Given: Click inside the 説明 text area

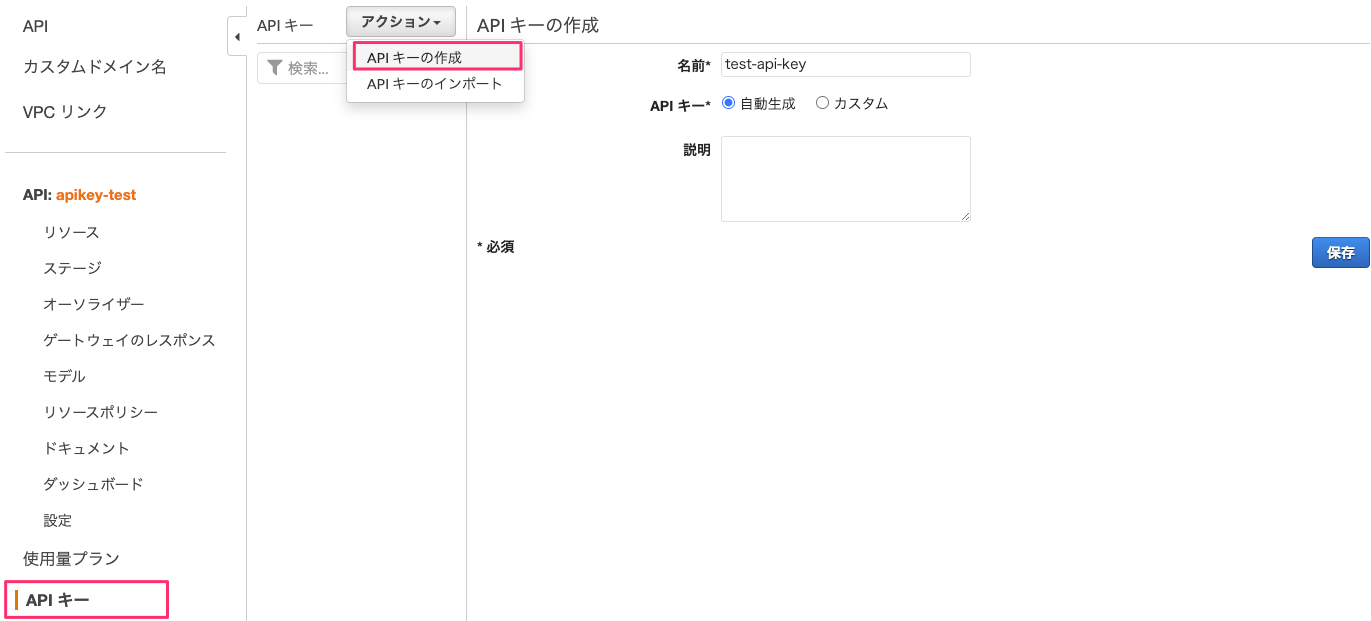Looking at the screenshot, I should (x=845, y=178).
